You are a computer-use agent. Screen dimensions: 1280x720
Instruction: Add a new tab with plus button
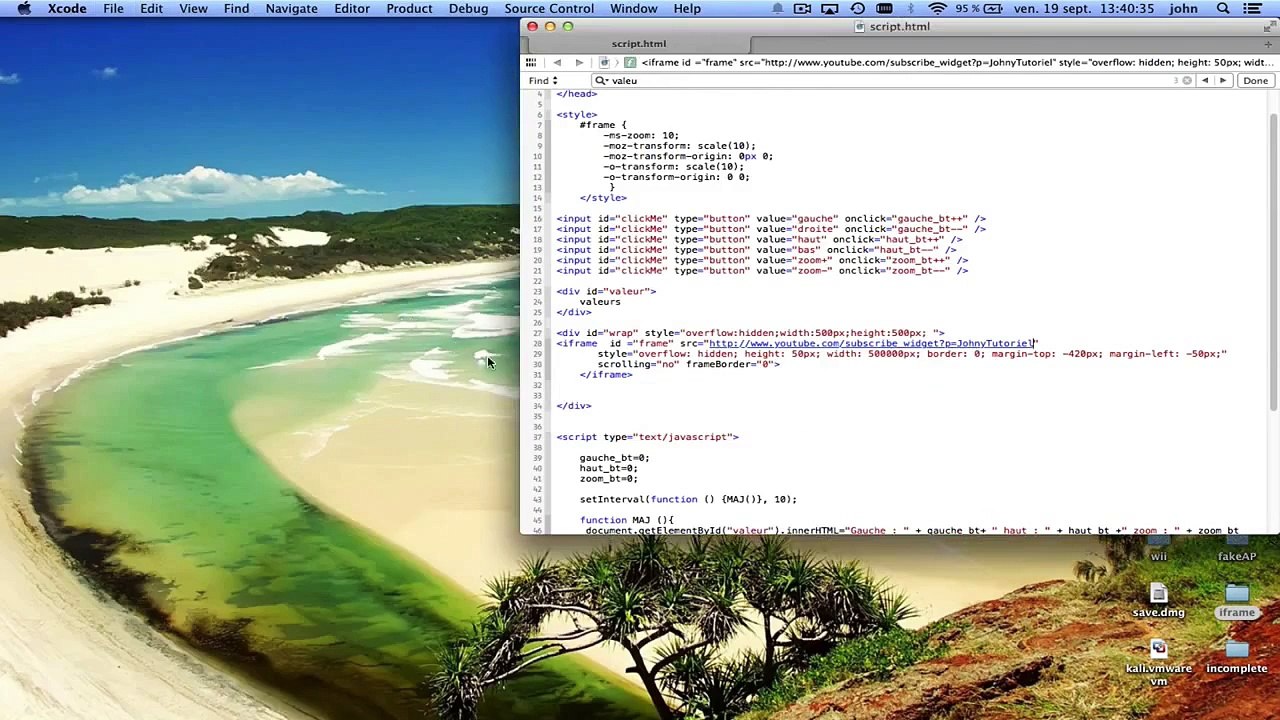click(1268, 44)
